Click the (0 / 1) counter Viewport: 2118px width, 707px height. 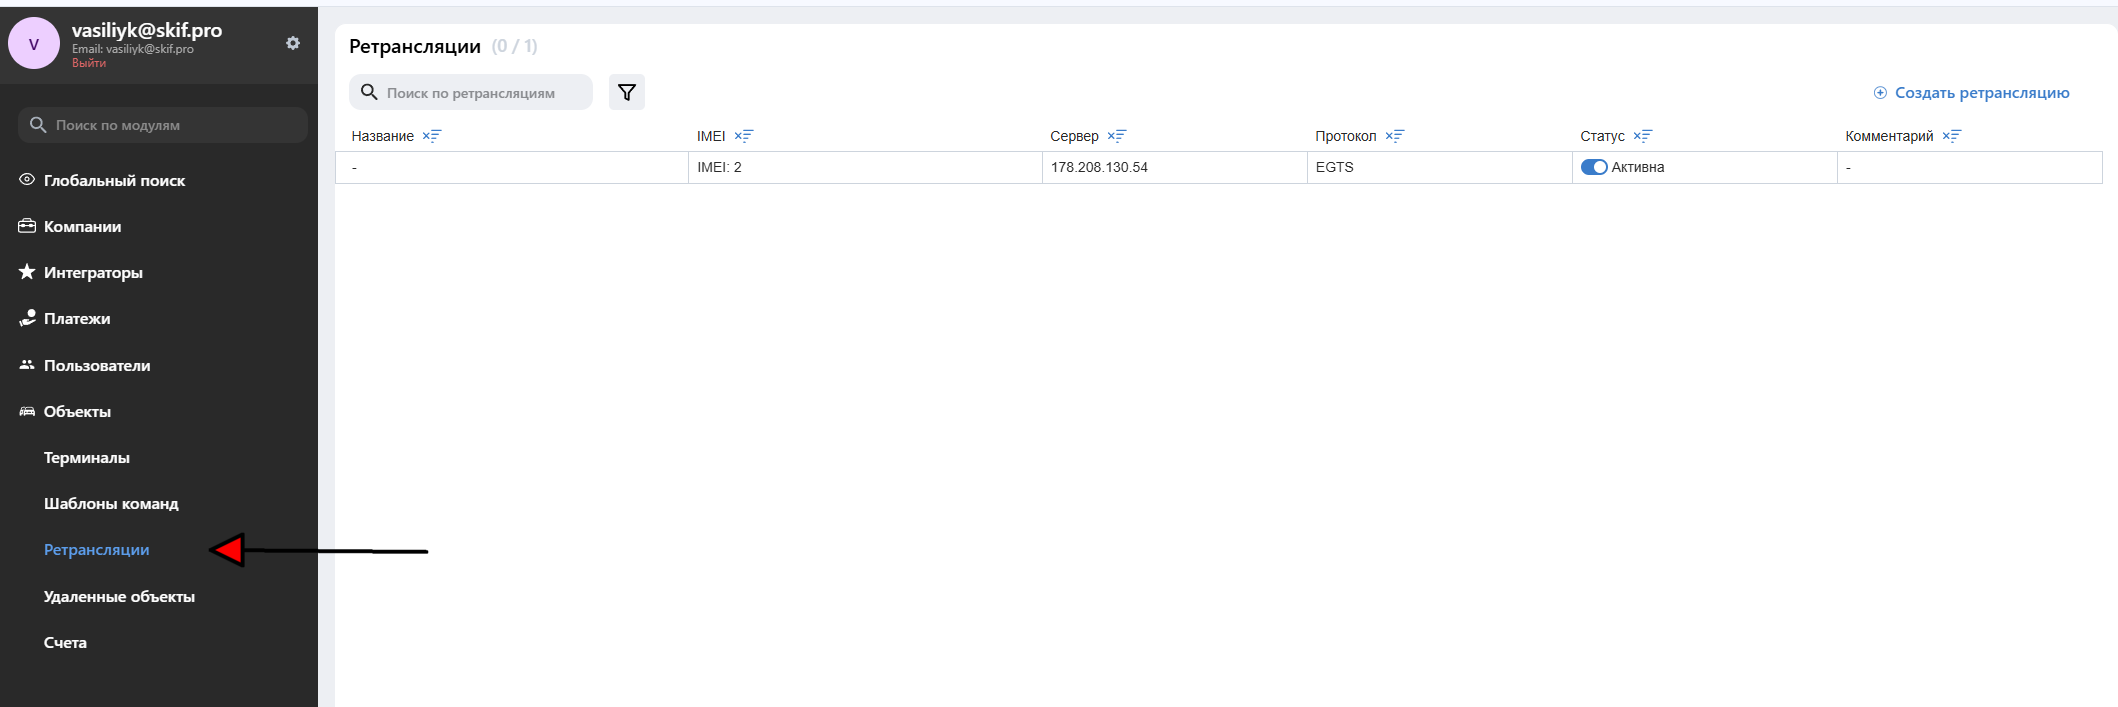tap(515, 46)
